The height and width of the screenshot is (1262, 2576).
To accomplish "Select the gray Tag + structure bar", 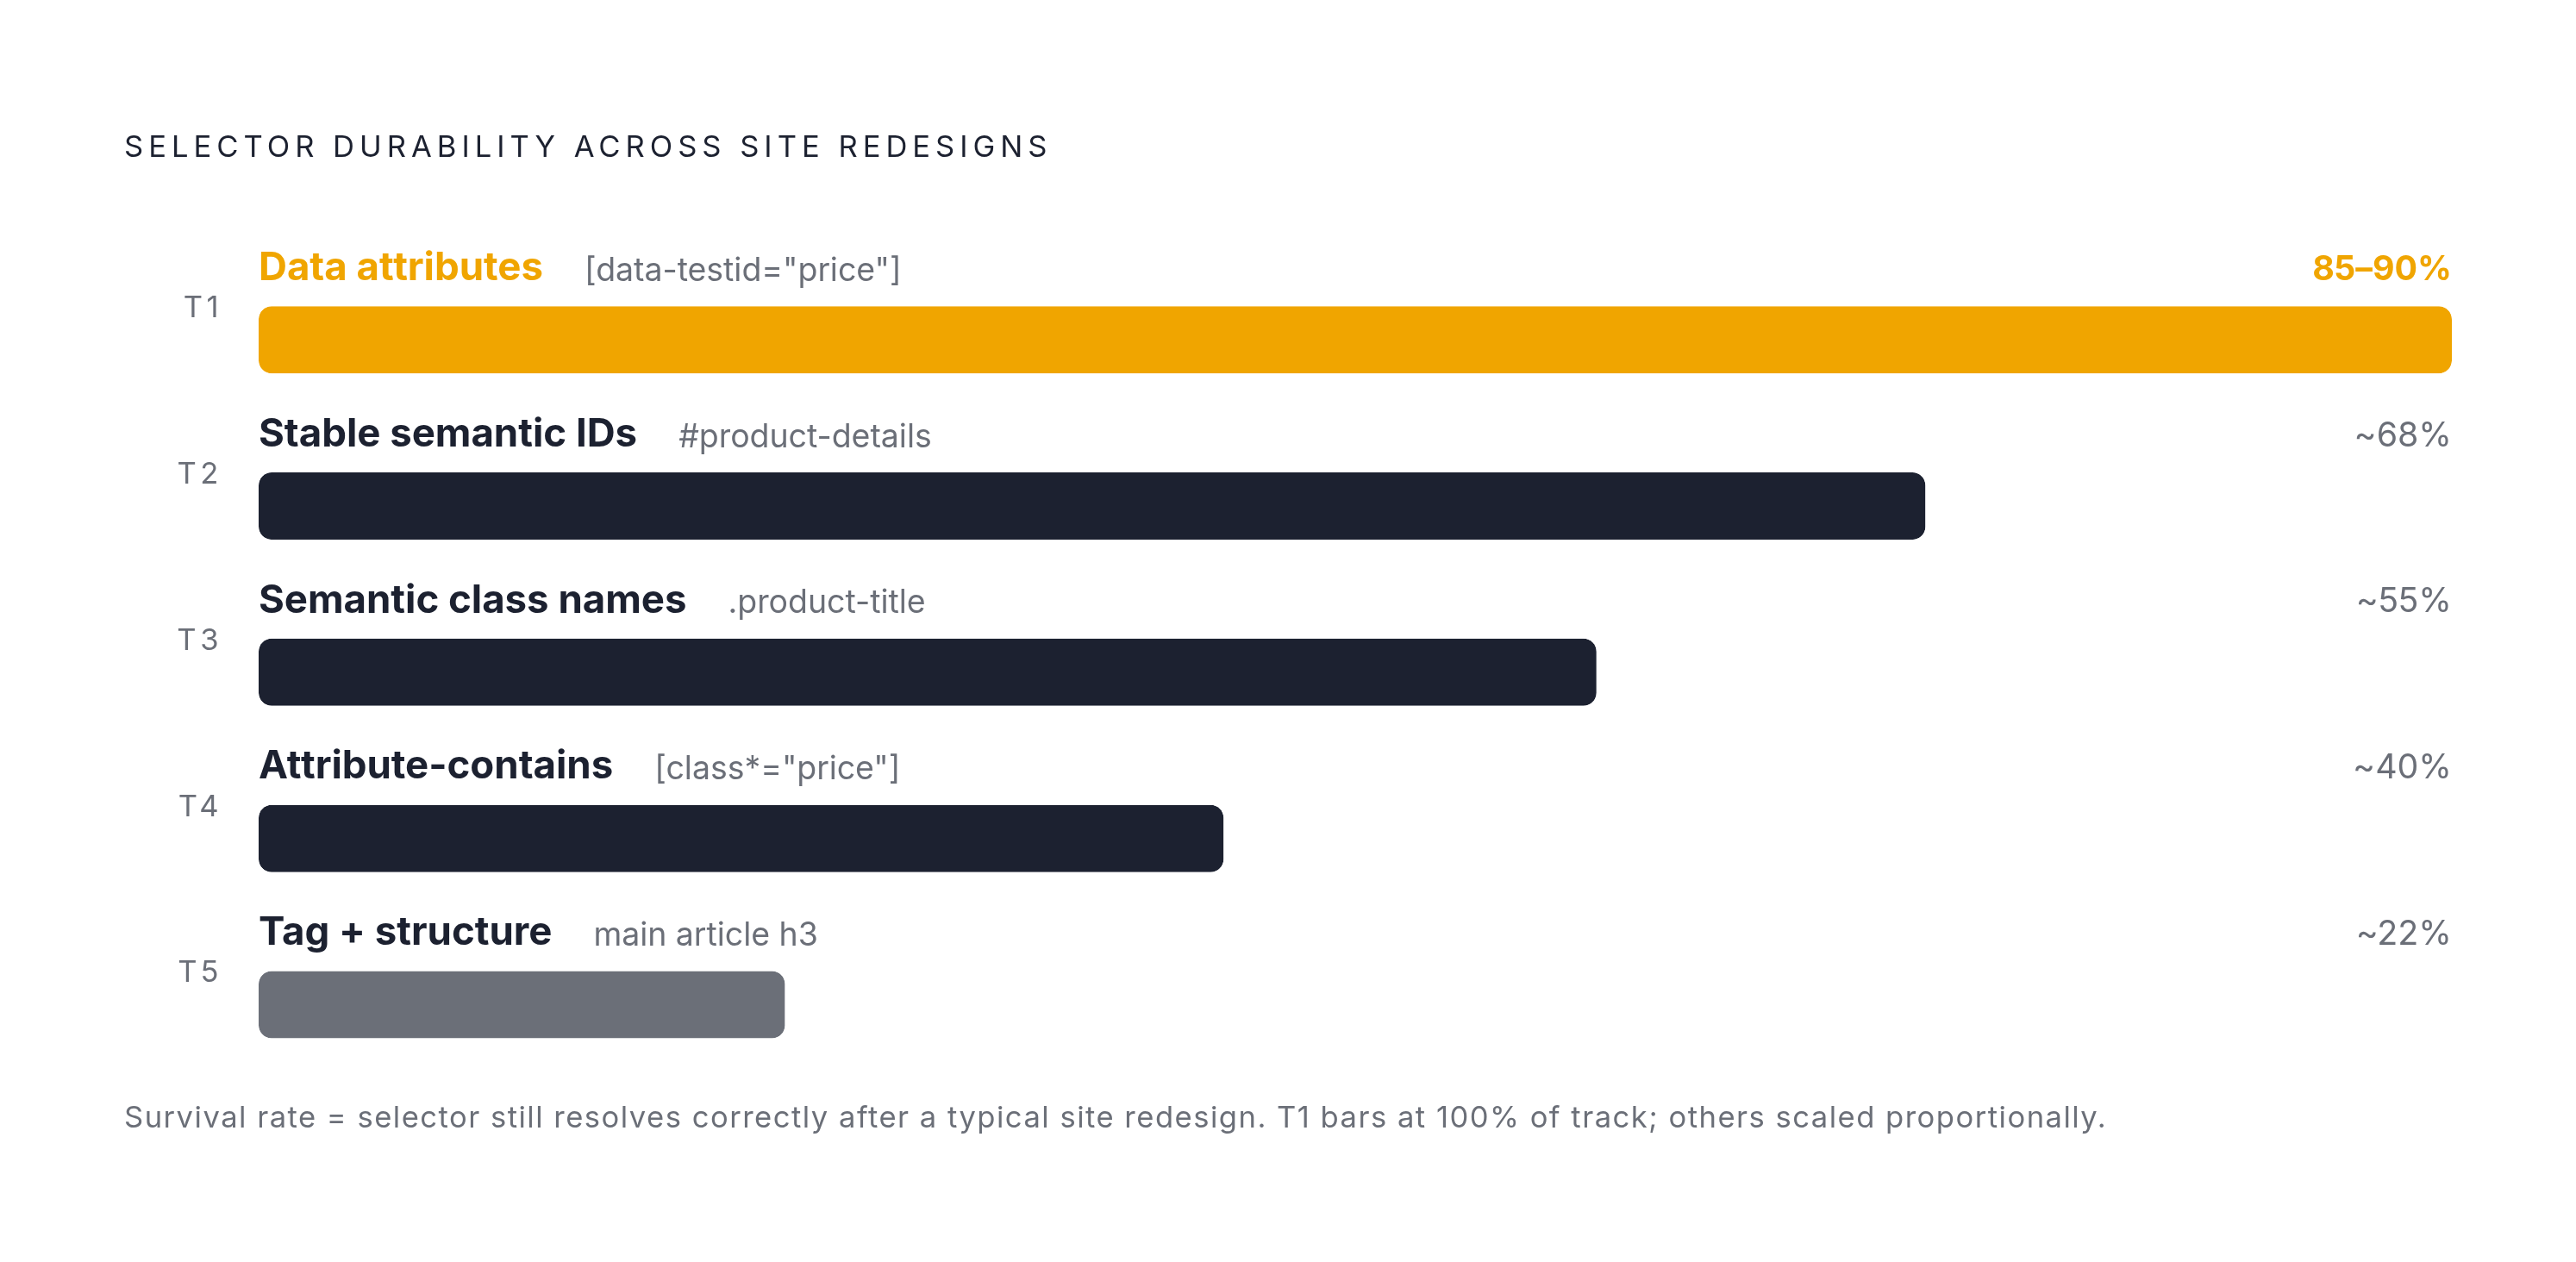I will click(x=522, y=1004).
